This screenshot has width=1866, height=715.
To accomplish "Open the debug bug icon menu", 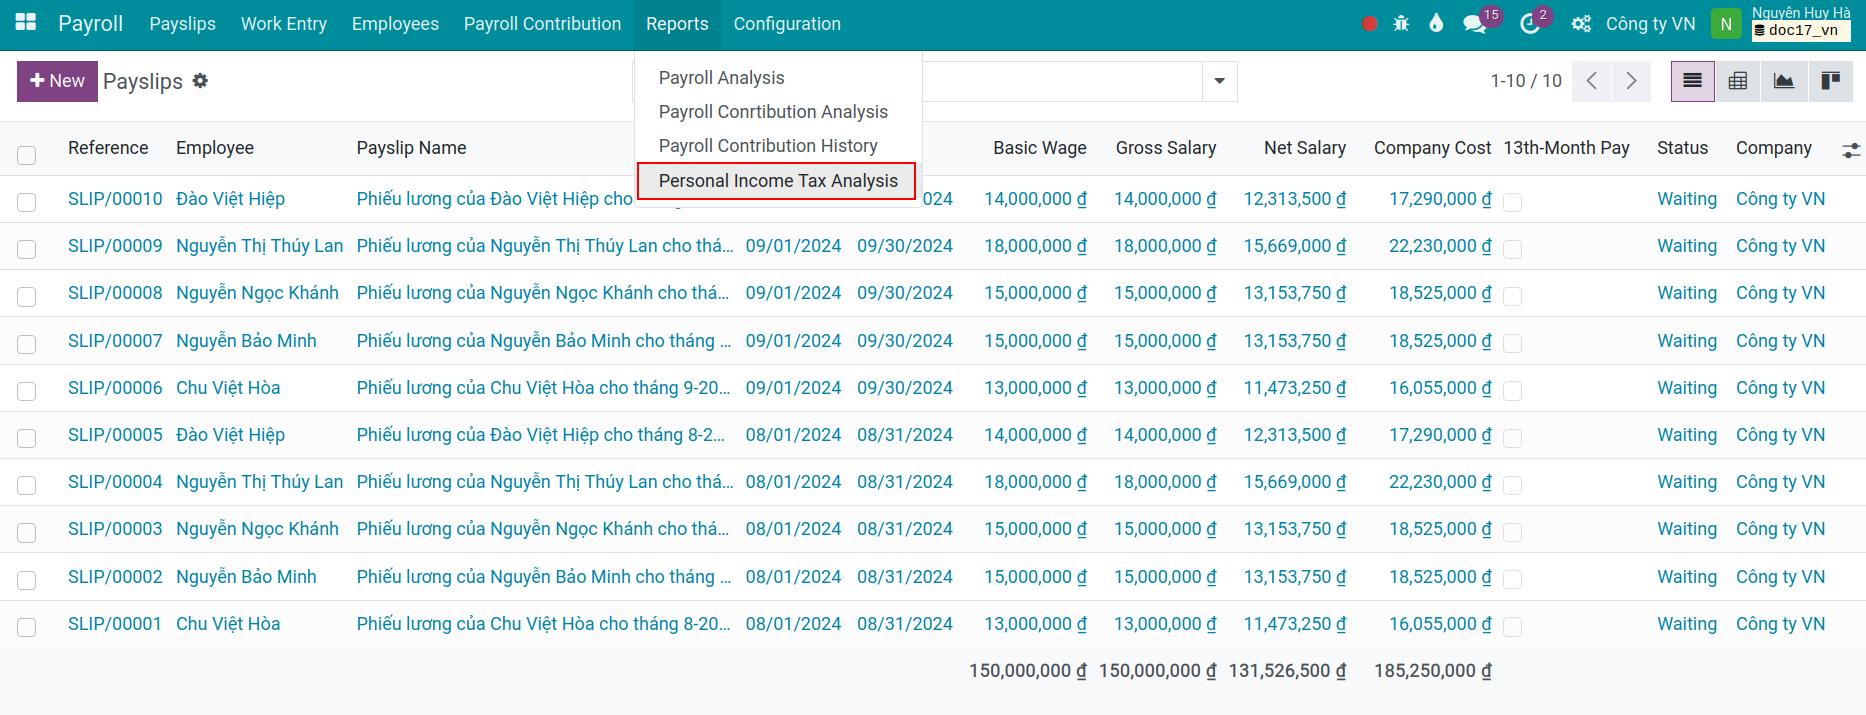I will 1401,23.
